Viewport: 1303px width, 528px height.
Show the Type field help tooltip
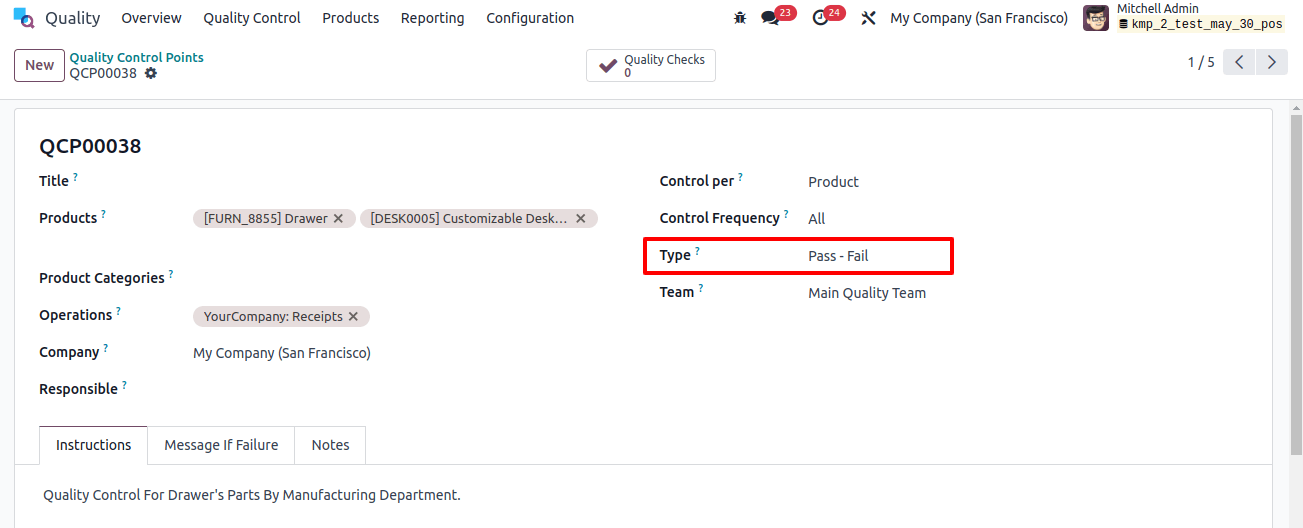[x=697, y=251]
